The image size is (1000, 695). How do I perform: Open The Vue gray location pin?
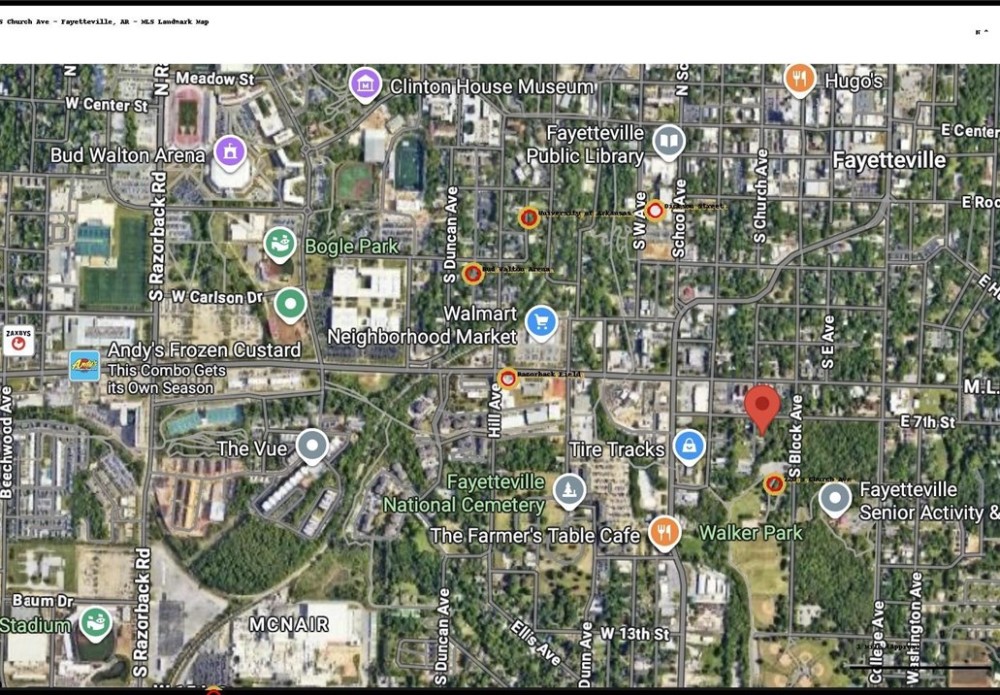coord(313,446)
